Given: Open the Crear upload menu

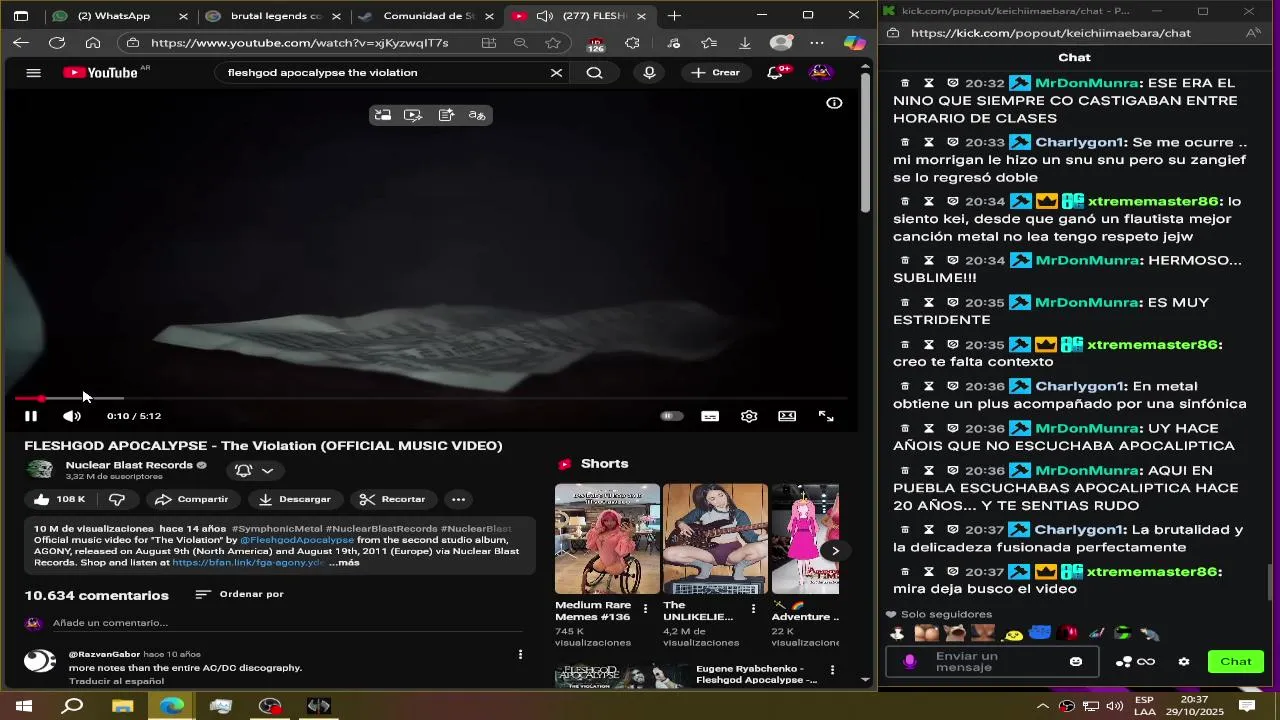Looking at the screenshot, I should 716,72.
